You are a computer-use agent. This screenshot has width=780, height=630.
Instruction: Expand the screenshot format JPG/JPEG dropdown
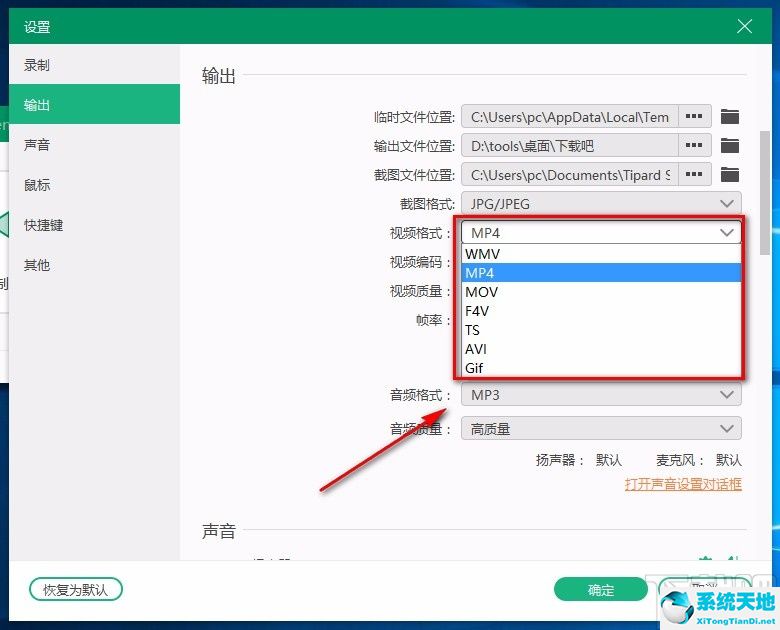(x=601, y=204)
